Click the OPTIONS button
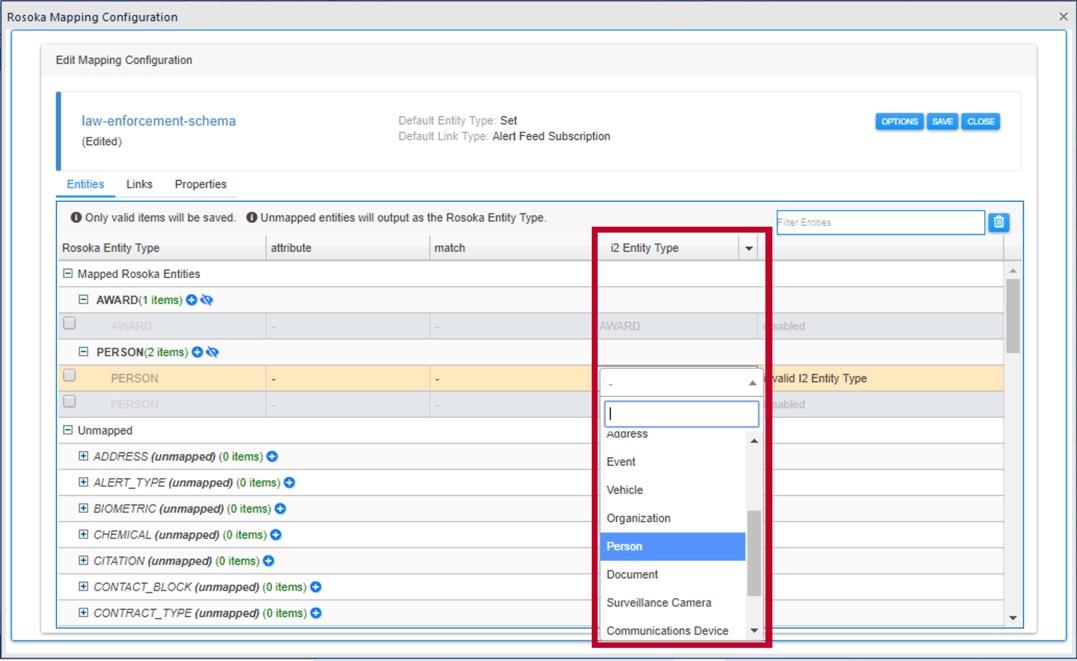 pos(899,121)
